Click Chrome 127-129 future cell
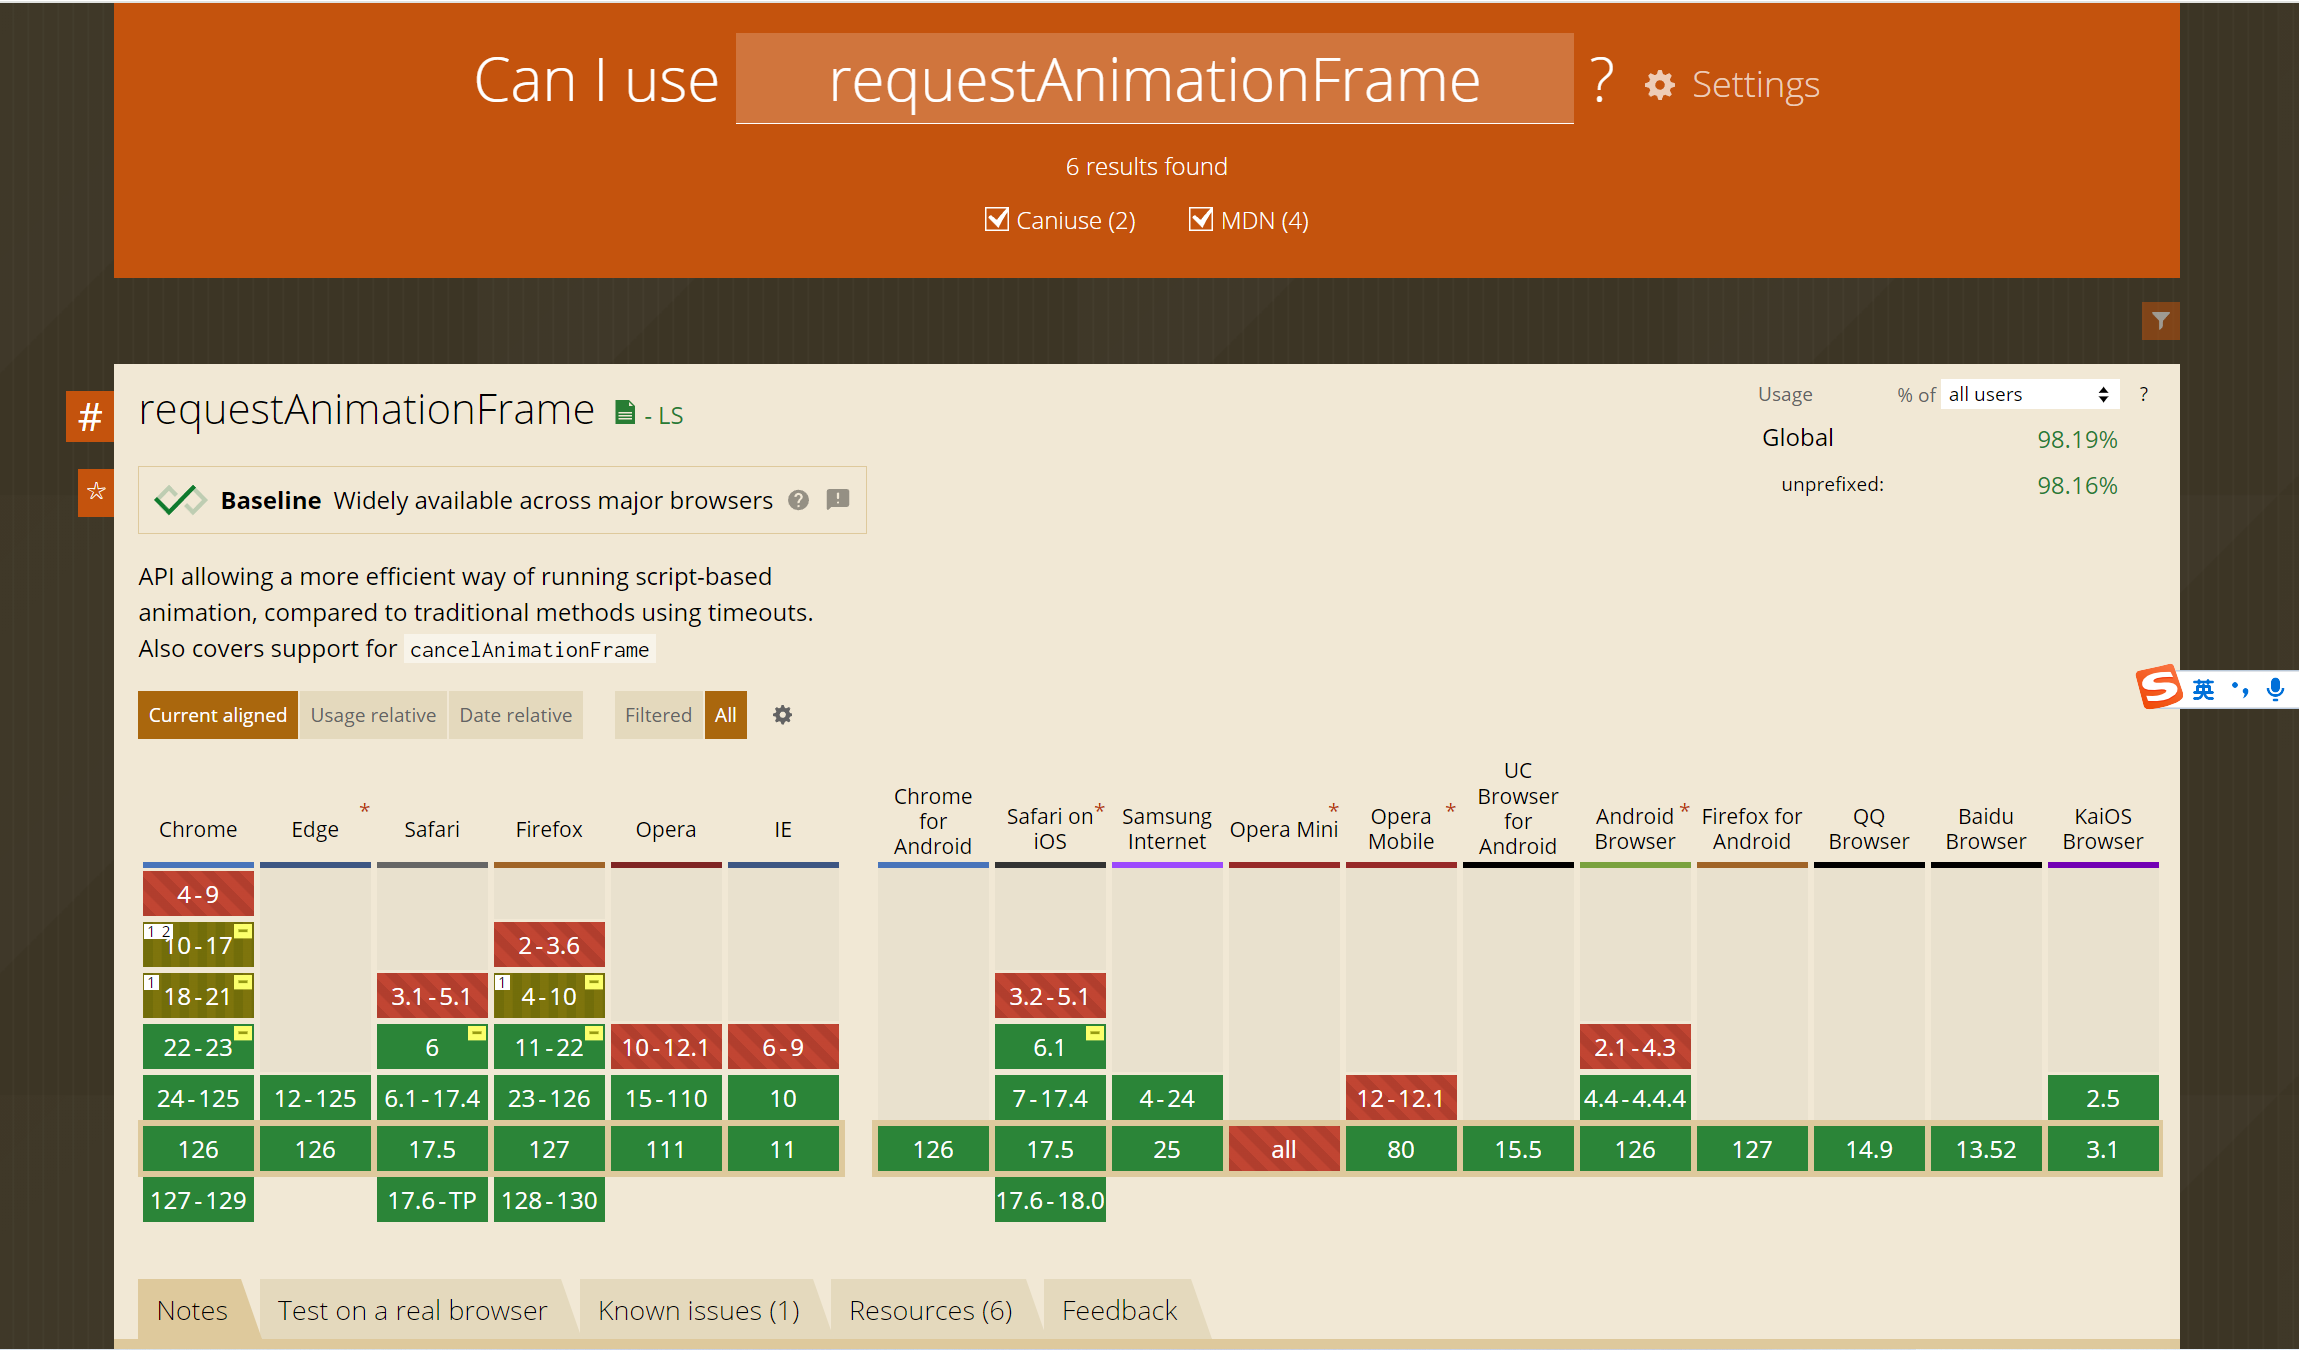 tap(198, 1200)
